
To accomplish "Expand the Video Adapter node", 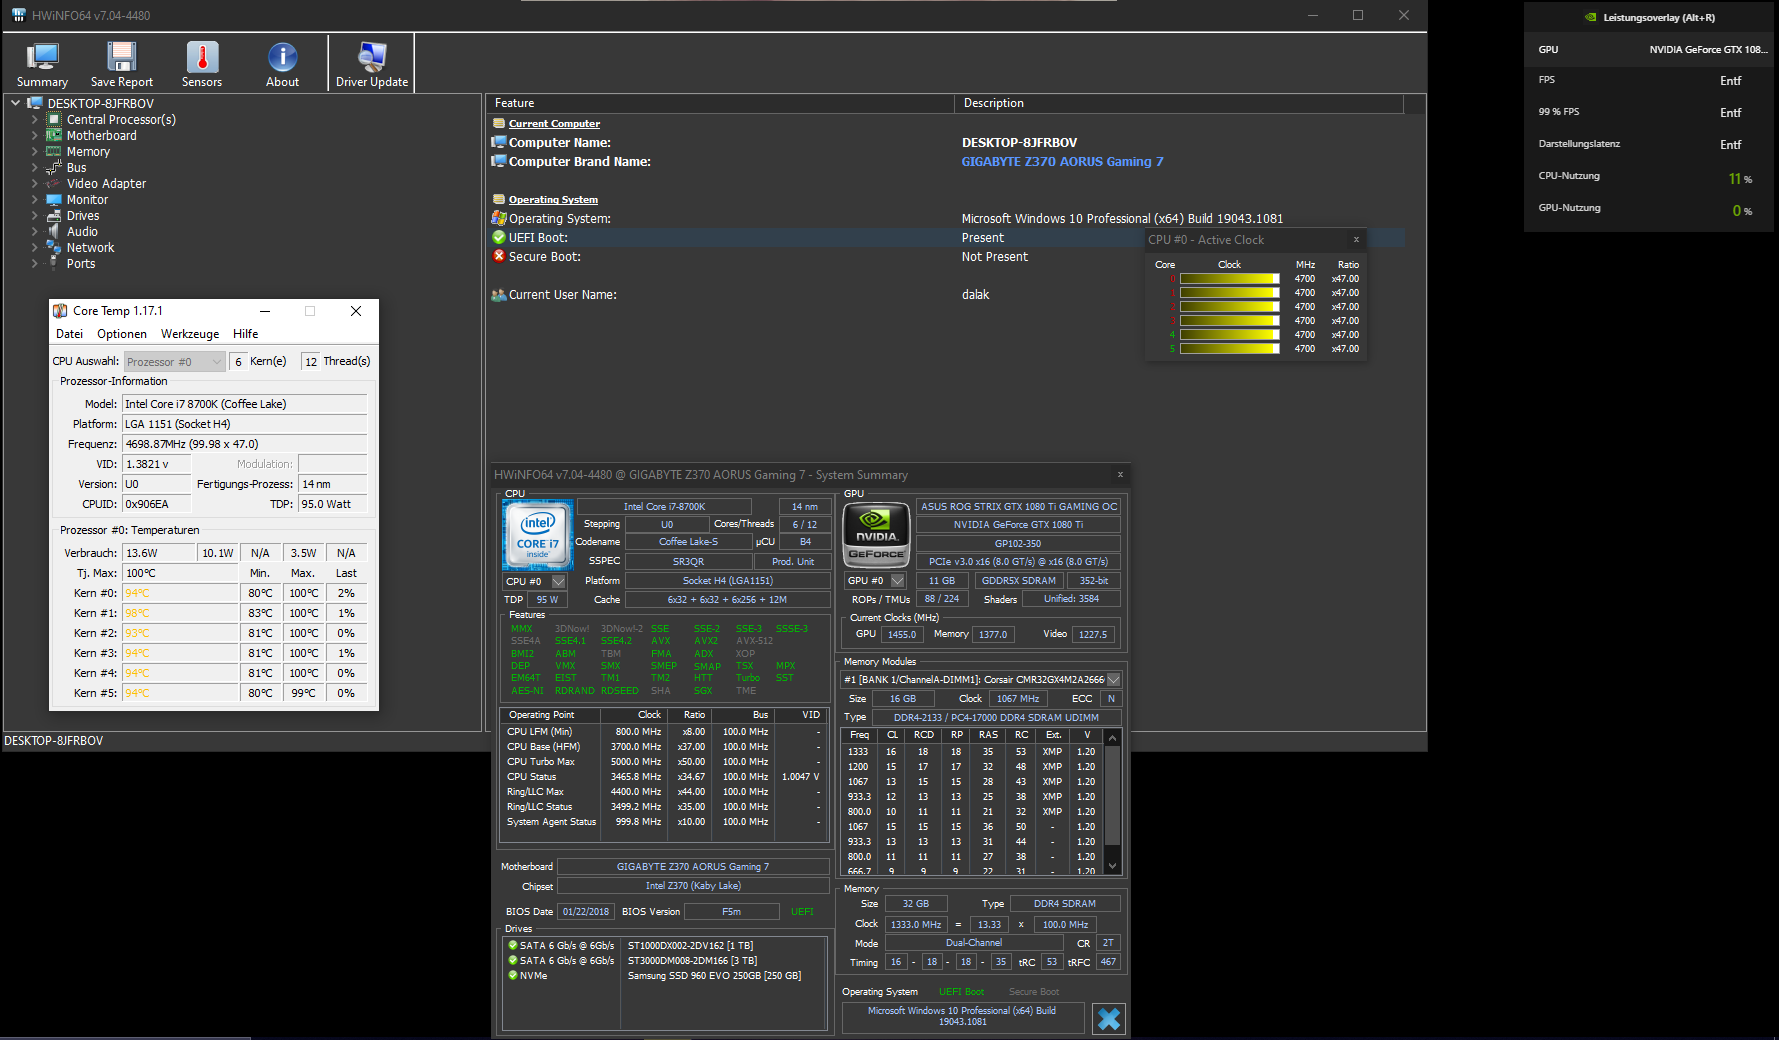I will click(x=35, y=184).
